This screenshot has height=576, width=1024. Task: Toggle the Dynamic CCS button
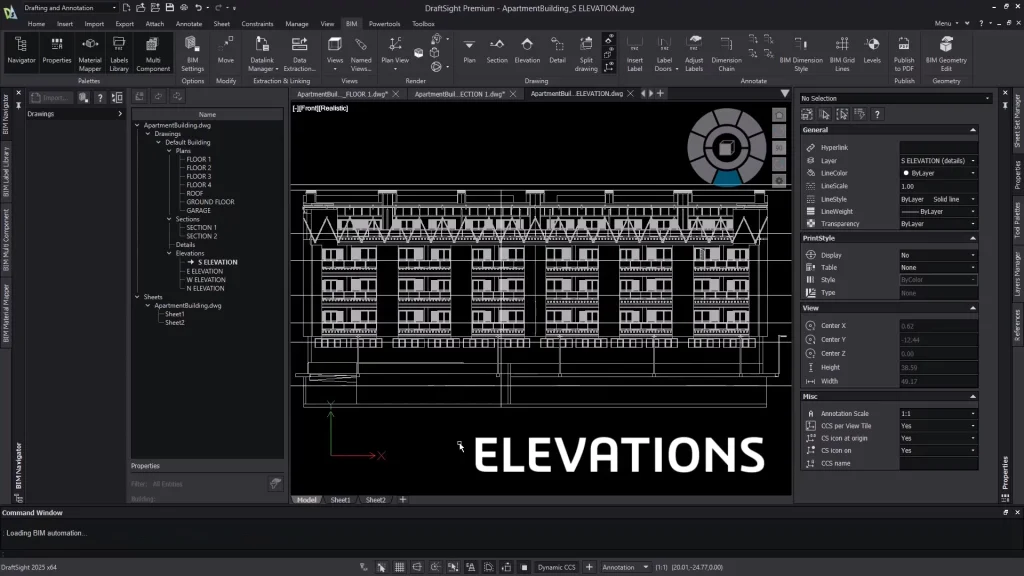pos(556,567)
